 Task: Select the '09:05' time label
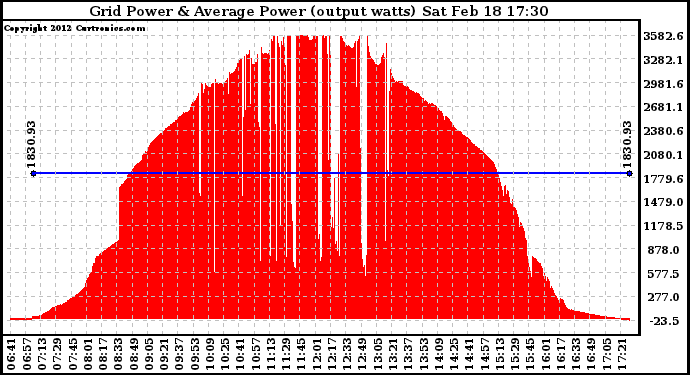(x=149, y=354)
